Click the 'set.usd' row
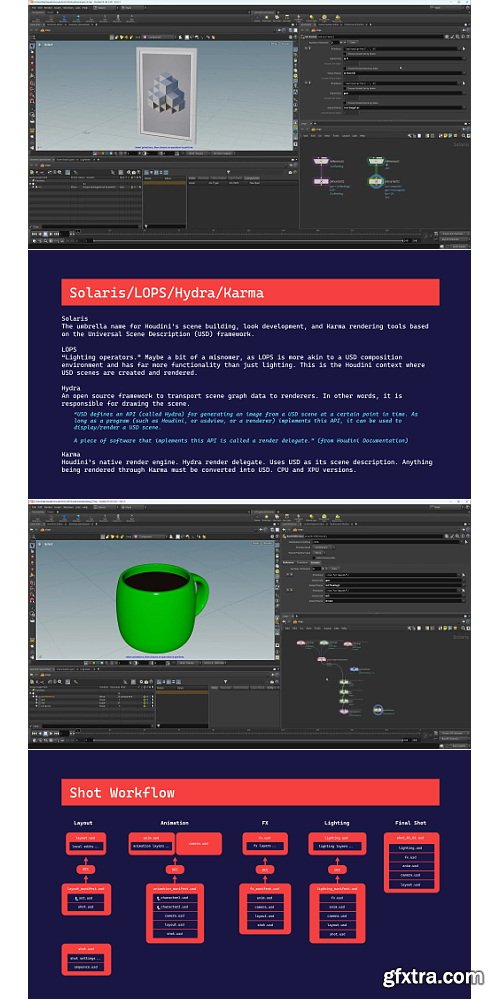 86,898
